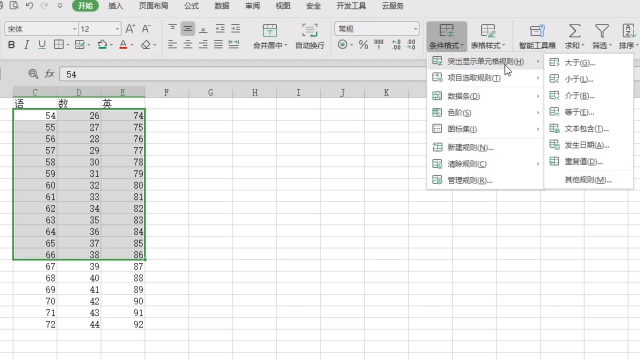
Task: Open 条件格式 conditional formatting menu
Action: click(446, 36)
